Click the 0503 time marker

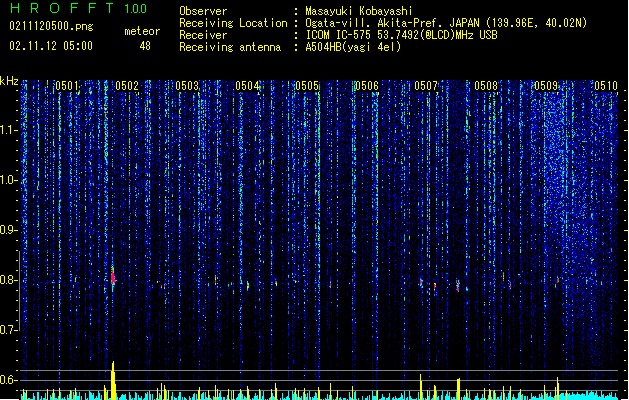point(187,85)
